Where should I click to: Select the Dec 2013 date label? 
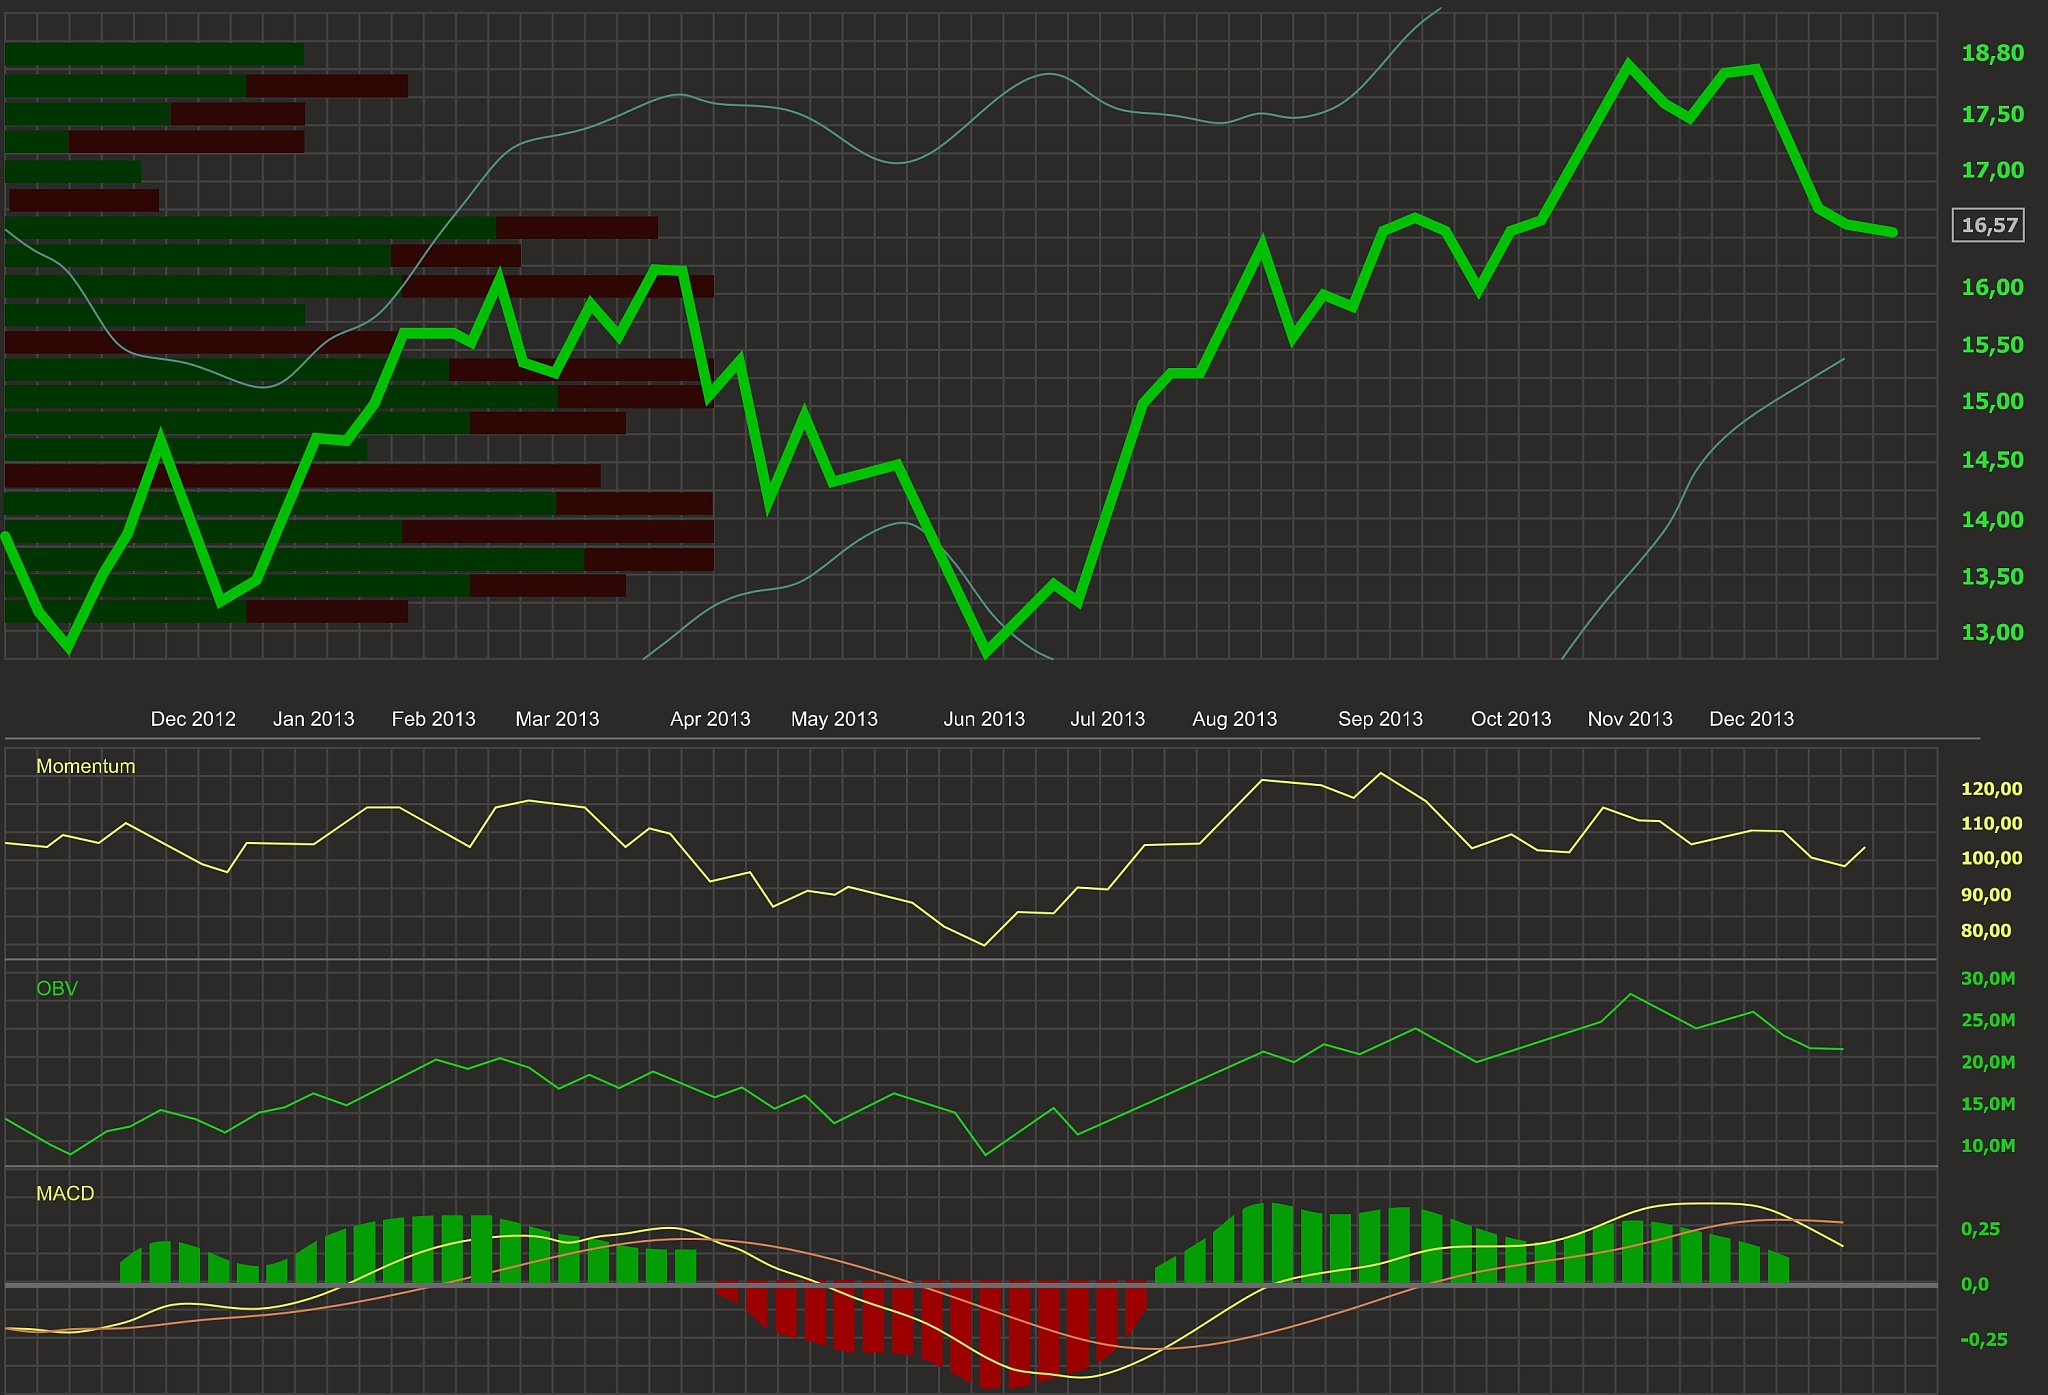point(1751,719)
